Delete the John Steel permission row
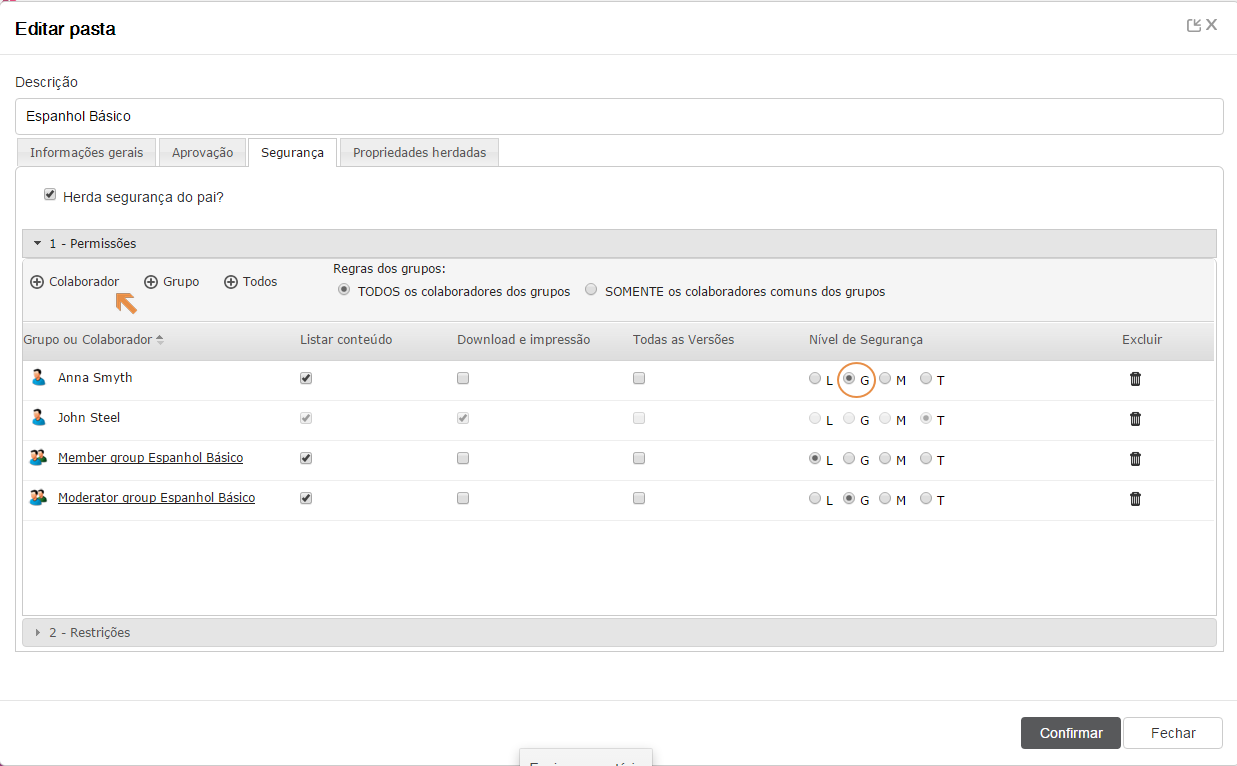 click(1135, 418)
